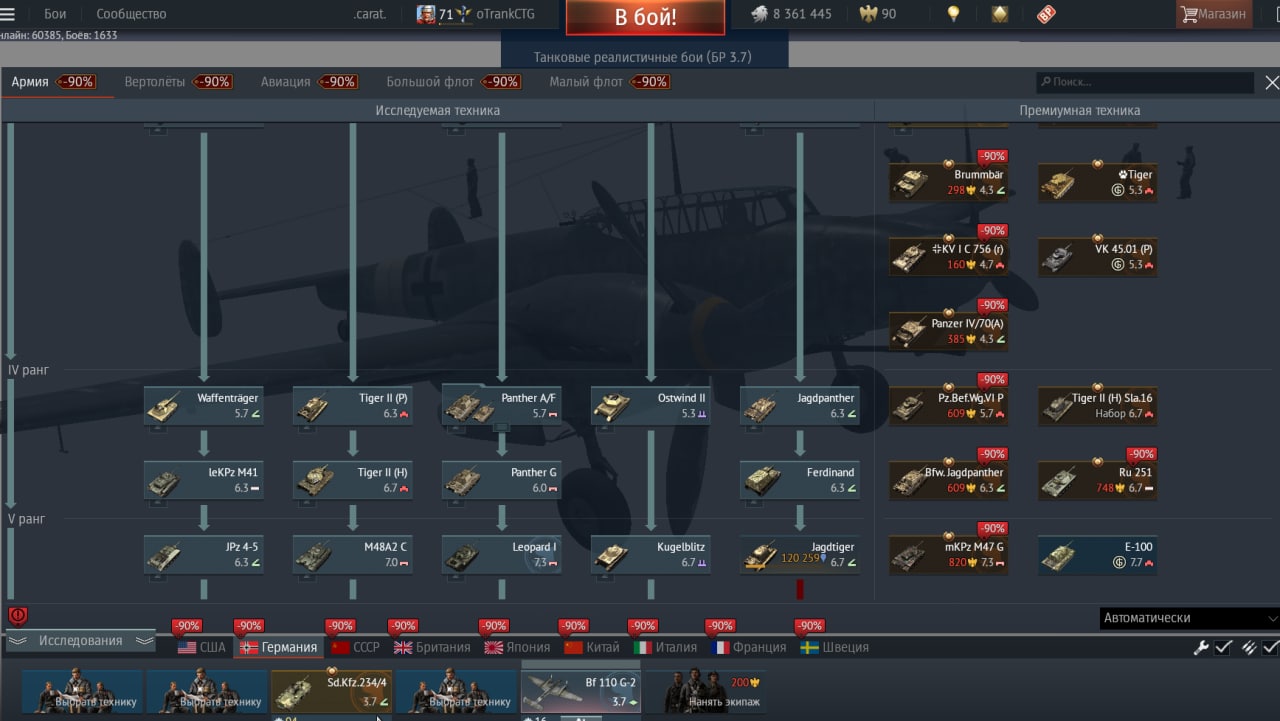1280x721 pixels.
Task: Select the Waffenträger vehicle card
Action: (x=204, y=406)
